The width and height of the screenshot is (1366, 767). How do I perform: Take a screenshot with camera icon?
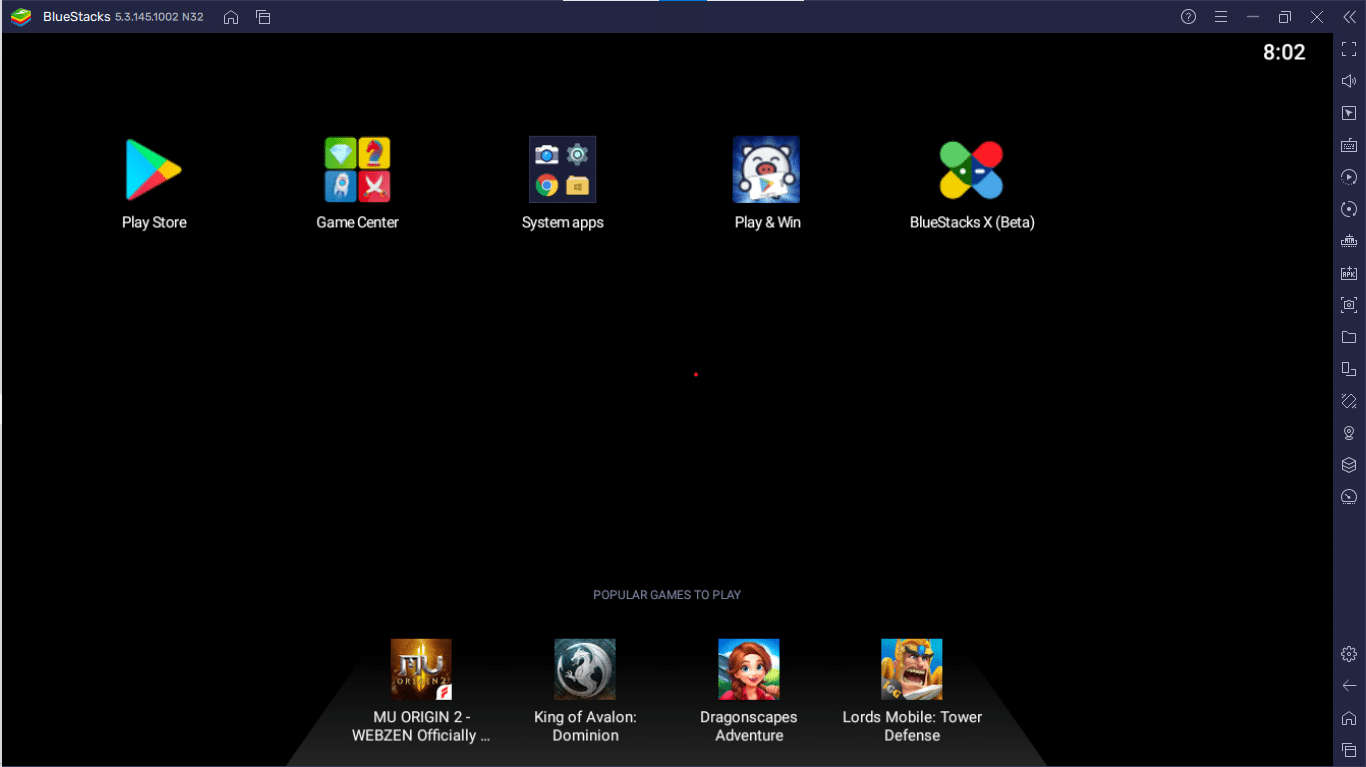click(1349, 305)
